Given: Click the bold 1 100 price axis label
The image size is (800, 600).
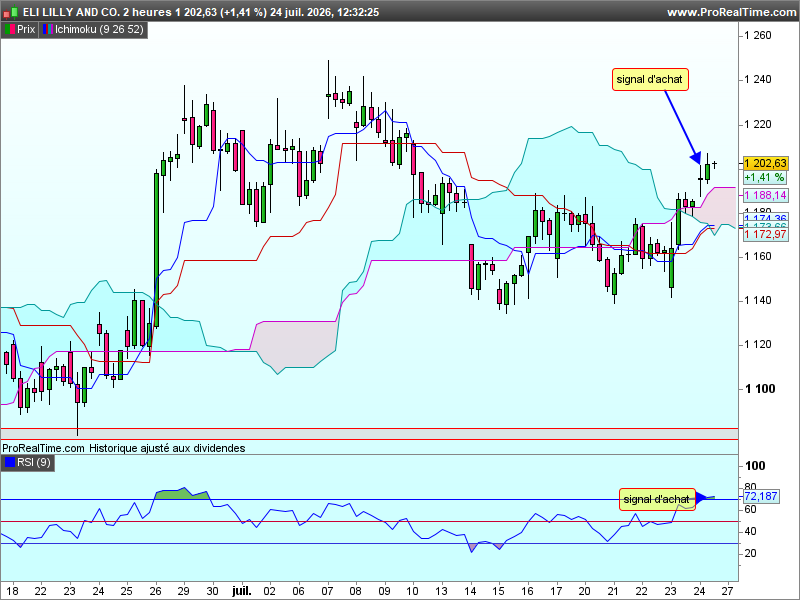Looking at the screenshot, I should coord(760,389).
